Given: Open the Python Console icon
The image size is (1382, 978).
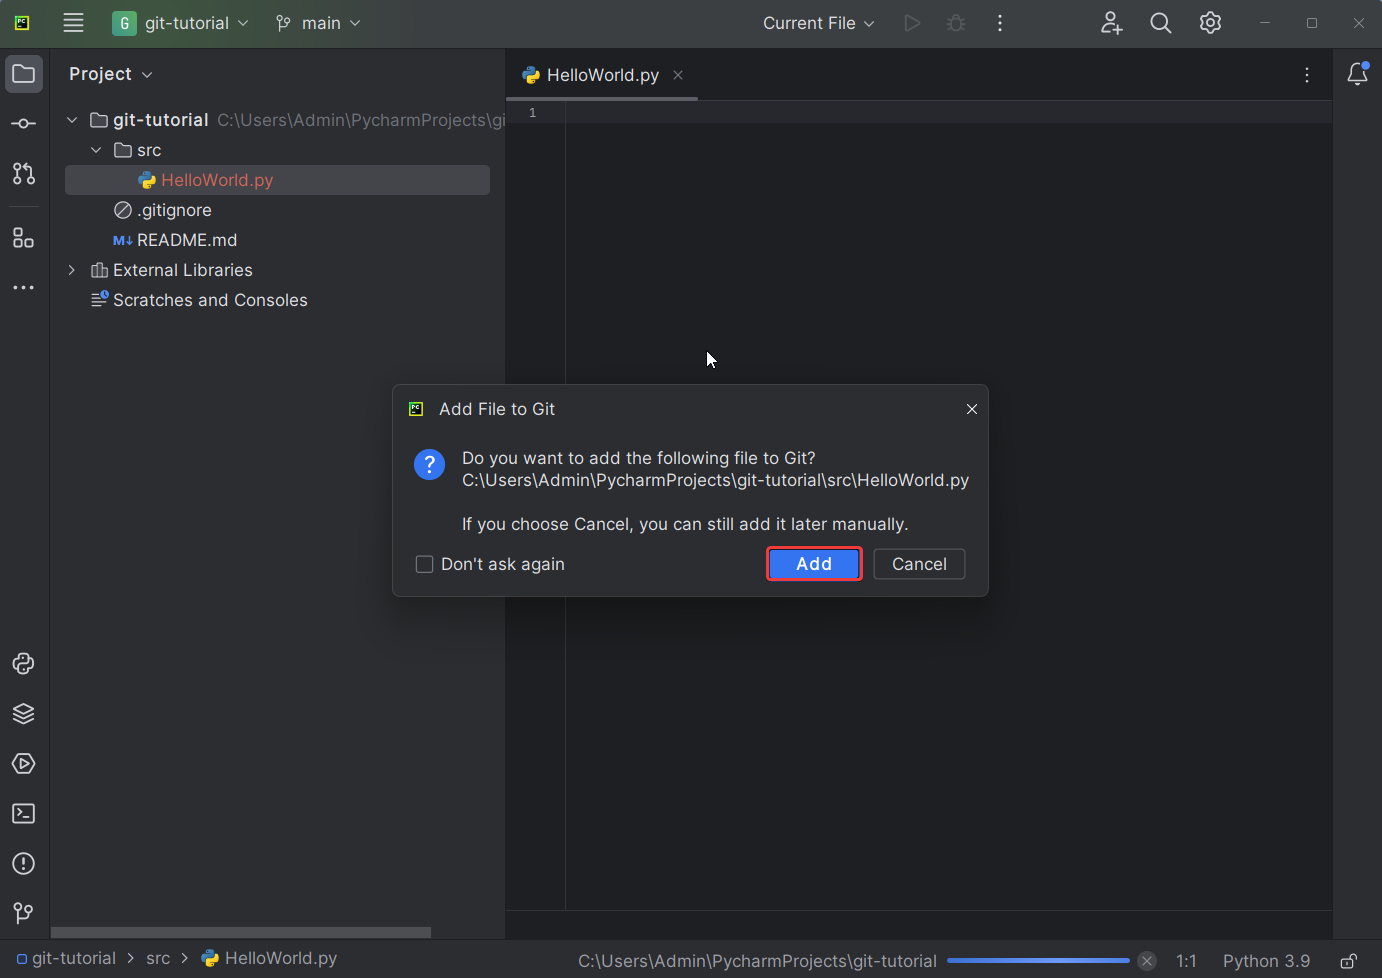Looking at the screenshot, I should click(24, 664).
